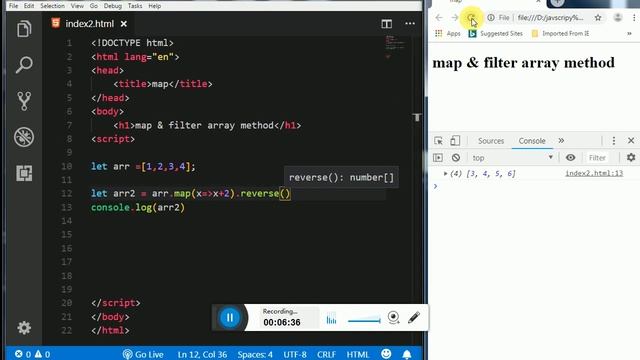Close the index2.html editor tab
Viewport: 640px width, 360px height.
[124, 24]
